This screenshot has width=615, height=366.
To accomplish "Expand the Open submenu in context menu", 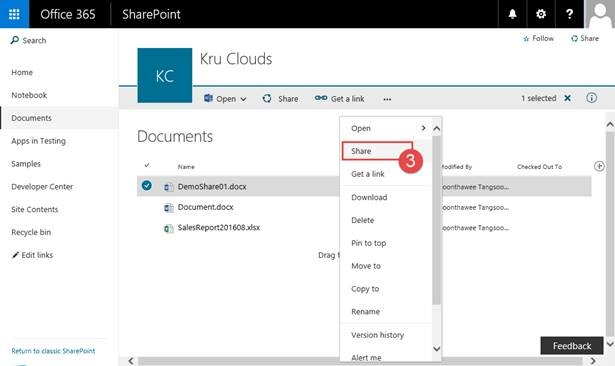I will click(x=423, y=128).
